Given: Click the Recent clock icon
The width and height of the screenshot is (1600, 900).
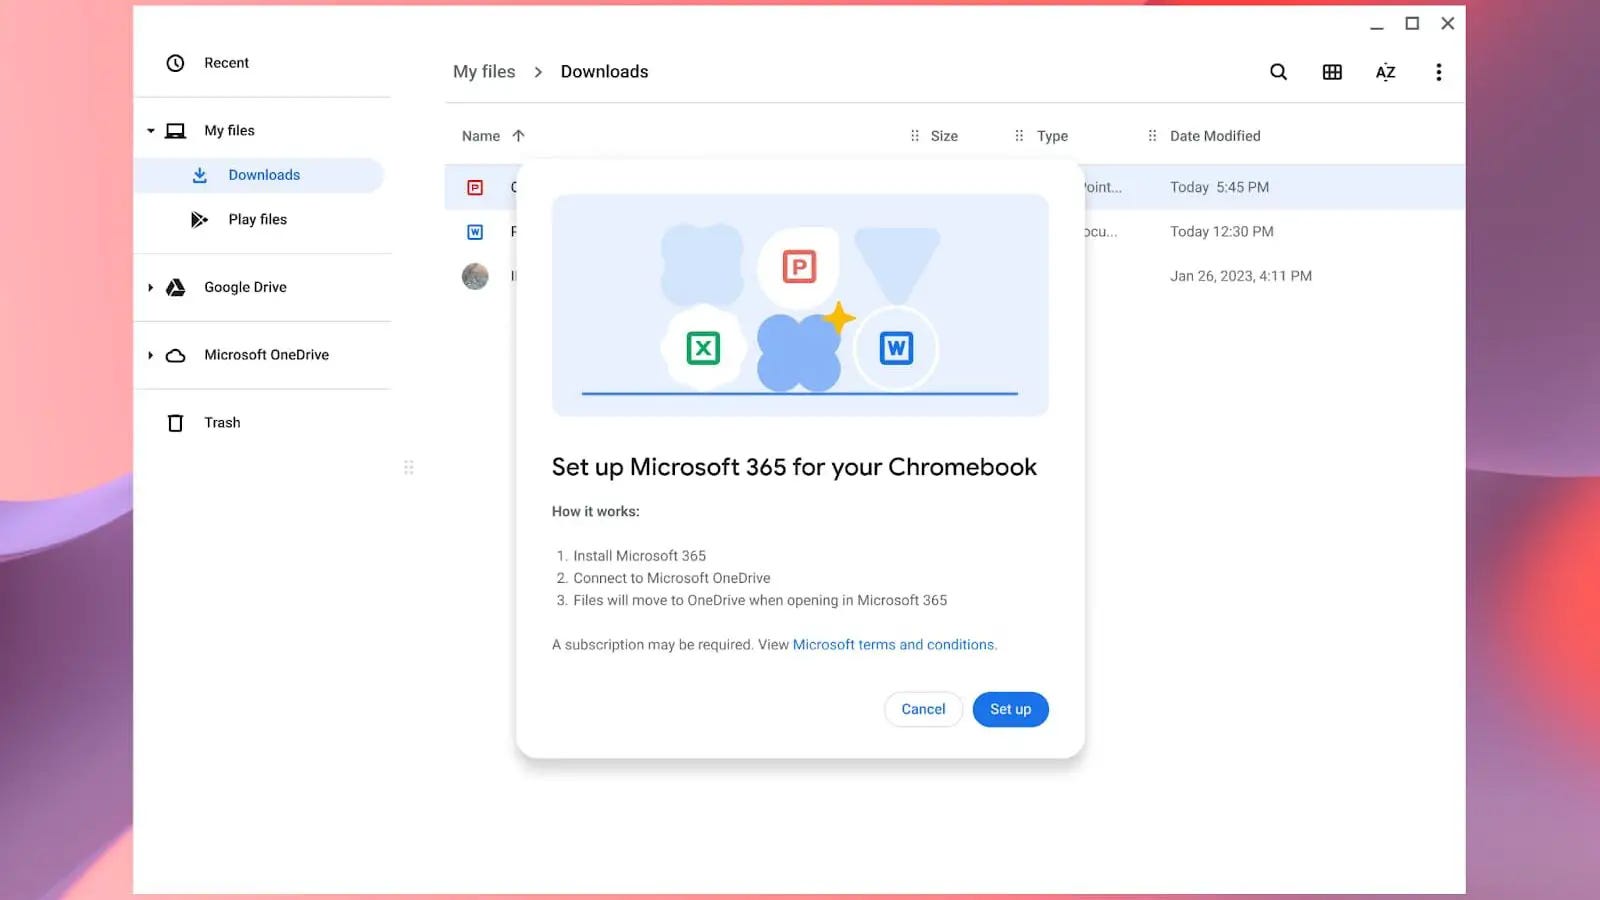Looking at the screenshot, I should pyautogui.click(x=175, y=63).
